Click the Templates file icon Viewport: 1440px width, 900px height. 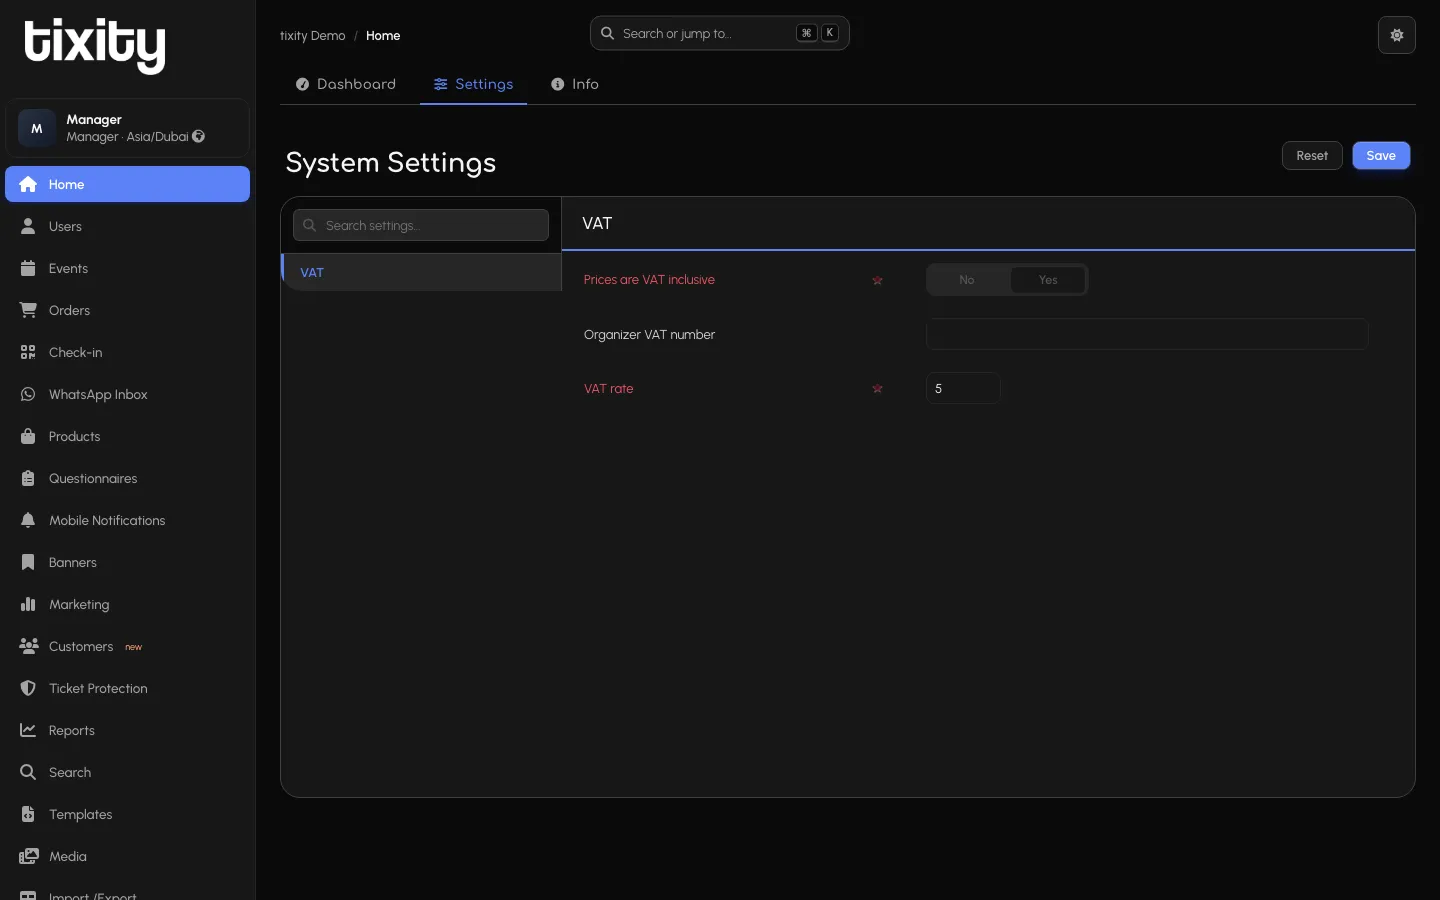pyautogui.click(x=28, y=814)
